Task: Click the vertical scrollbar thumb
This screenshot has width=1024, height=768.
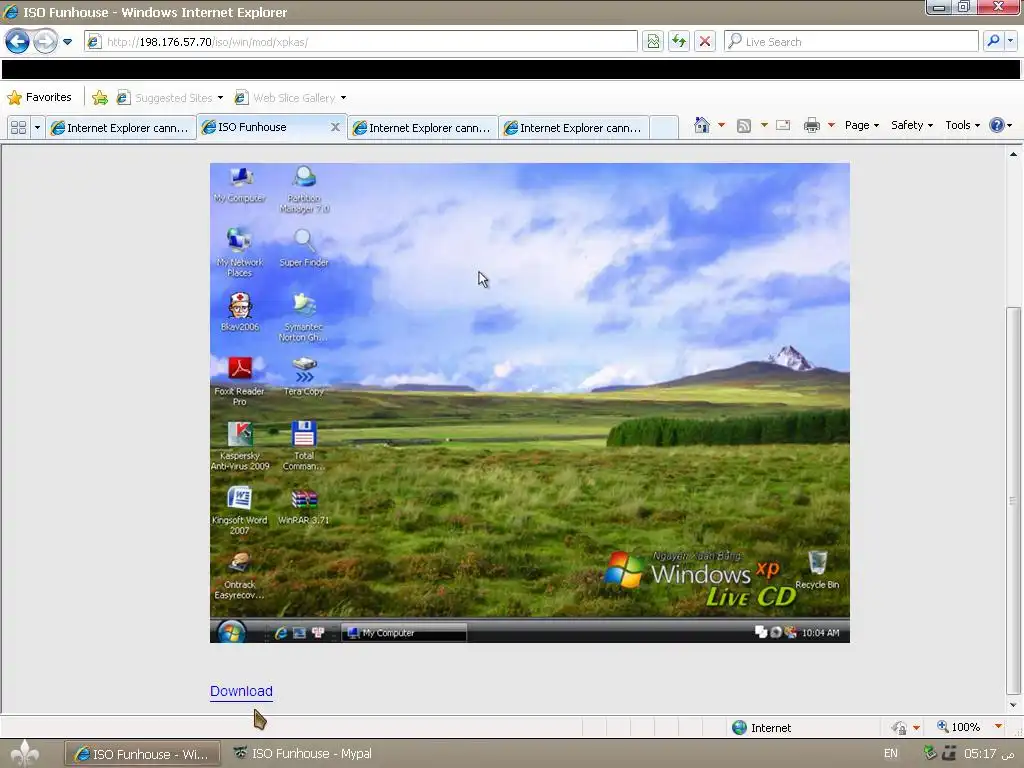Action: [x=1013, y=500]
